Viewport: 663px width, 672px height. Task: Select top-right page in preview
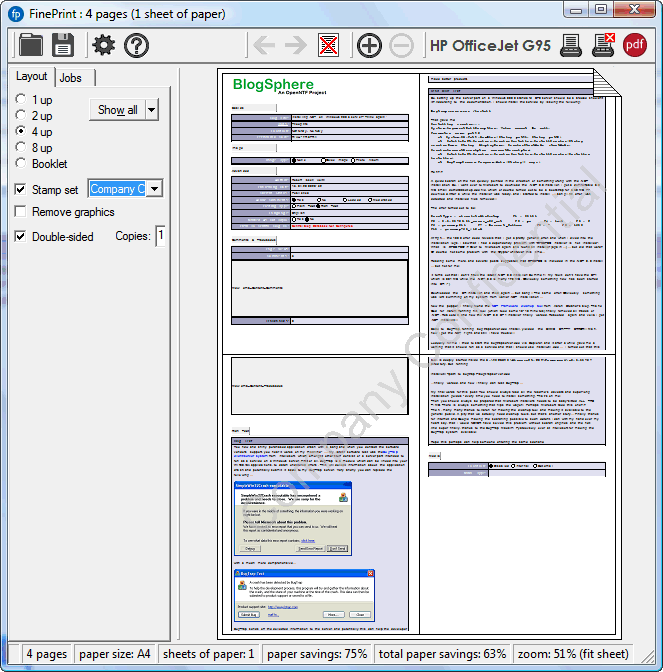pyautogui.click(x=517, y=214)
